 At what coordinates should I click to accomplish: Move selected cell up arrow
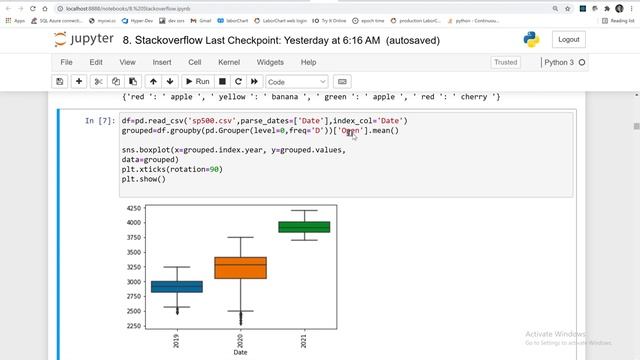tap(153, 82)
